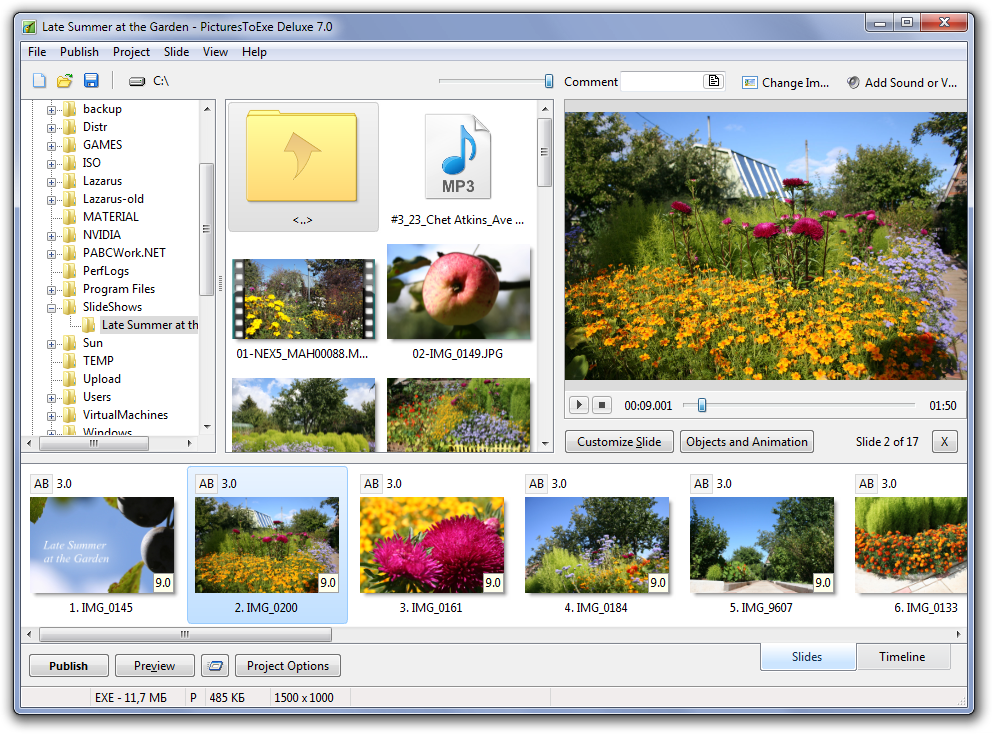Open the Help menu
The height and width of the screenshot is (734, 993).
tap(254, 52)
